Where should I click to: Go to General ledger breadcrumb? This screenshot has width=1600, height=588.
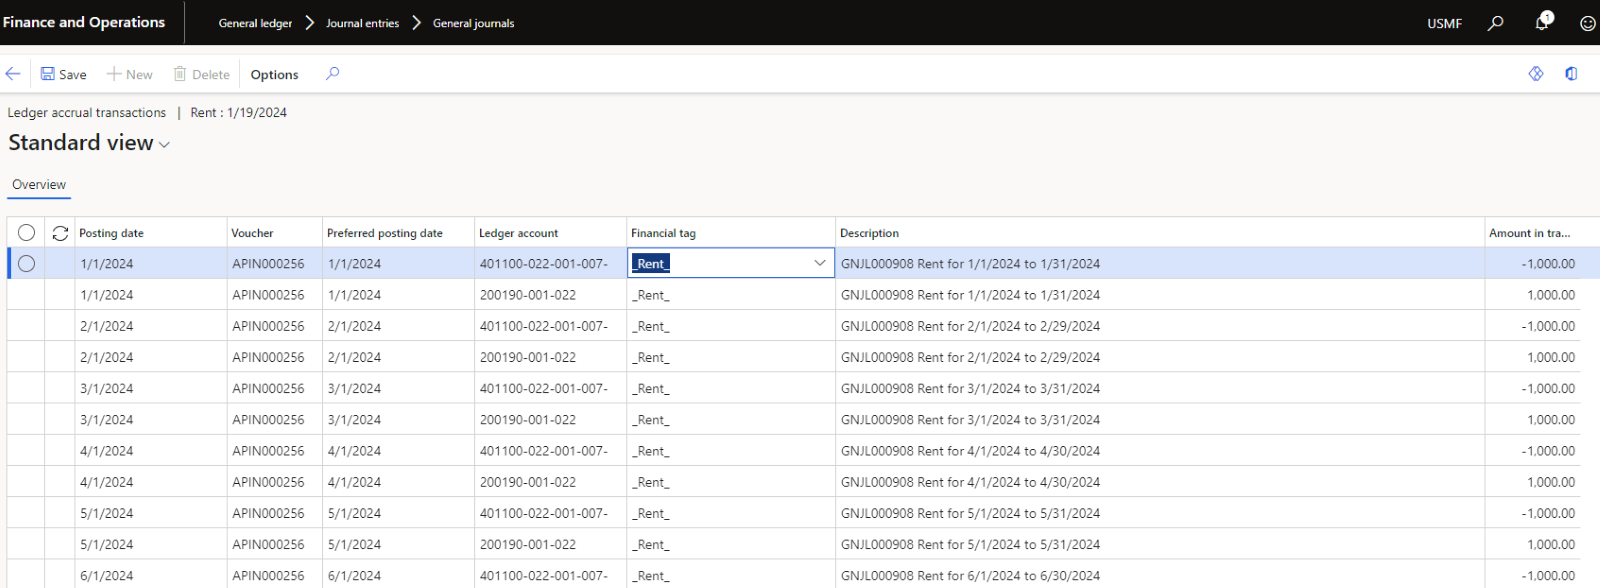[x=255, y=23]
